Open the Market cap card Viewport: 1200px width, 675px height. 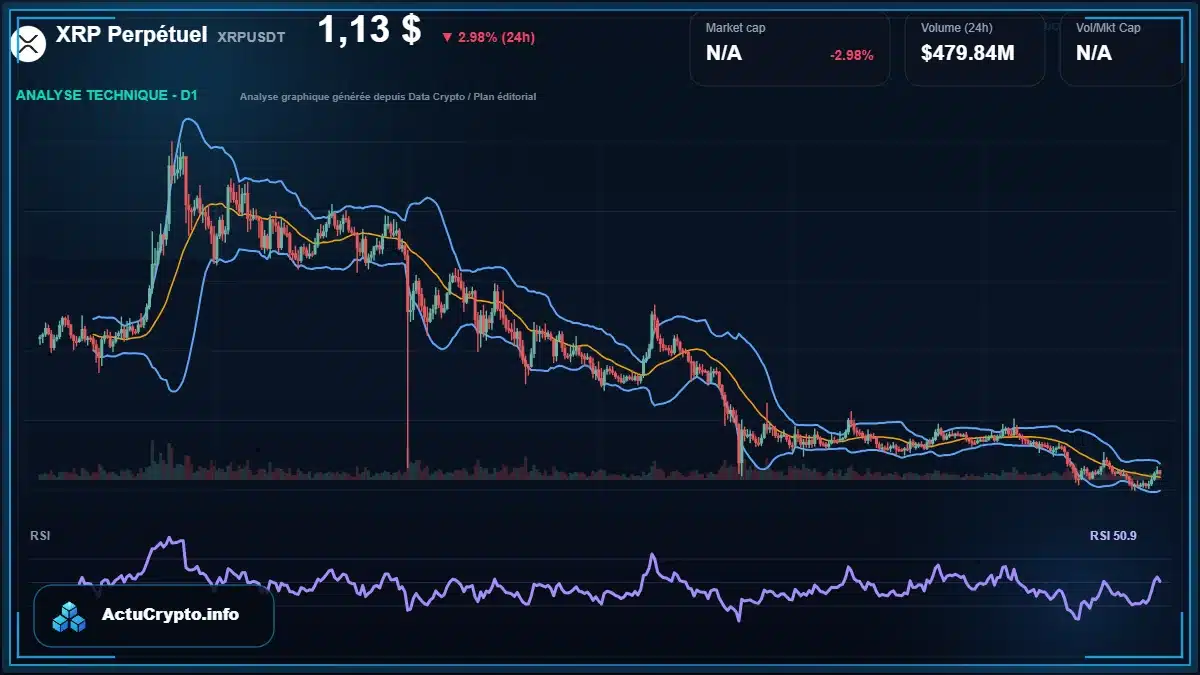click(x=790, y=48)
